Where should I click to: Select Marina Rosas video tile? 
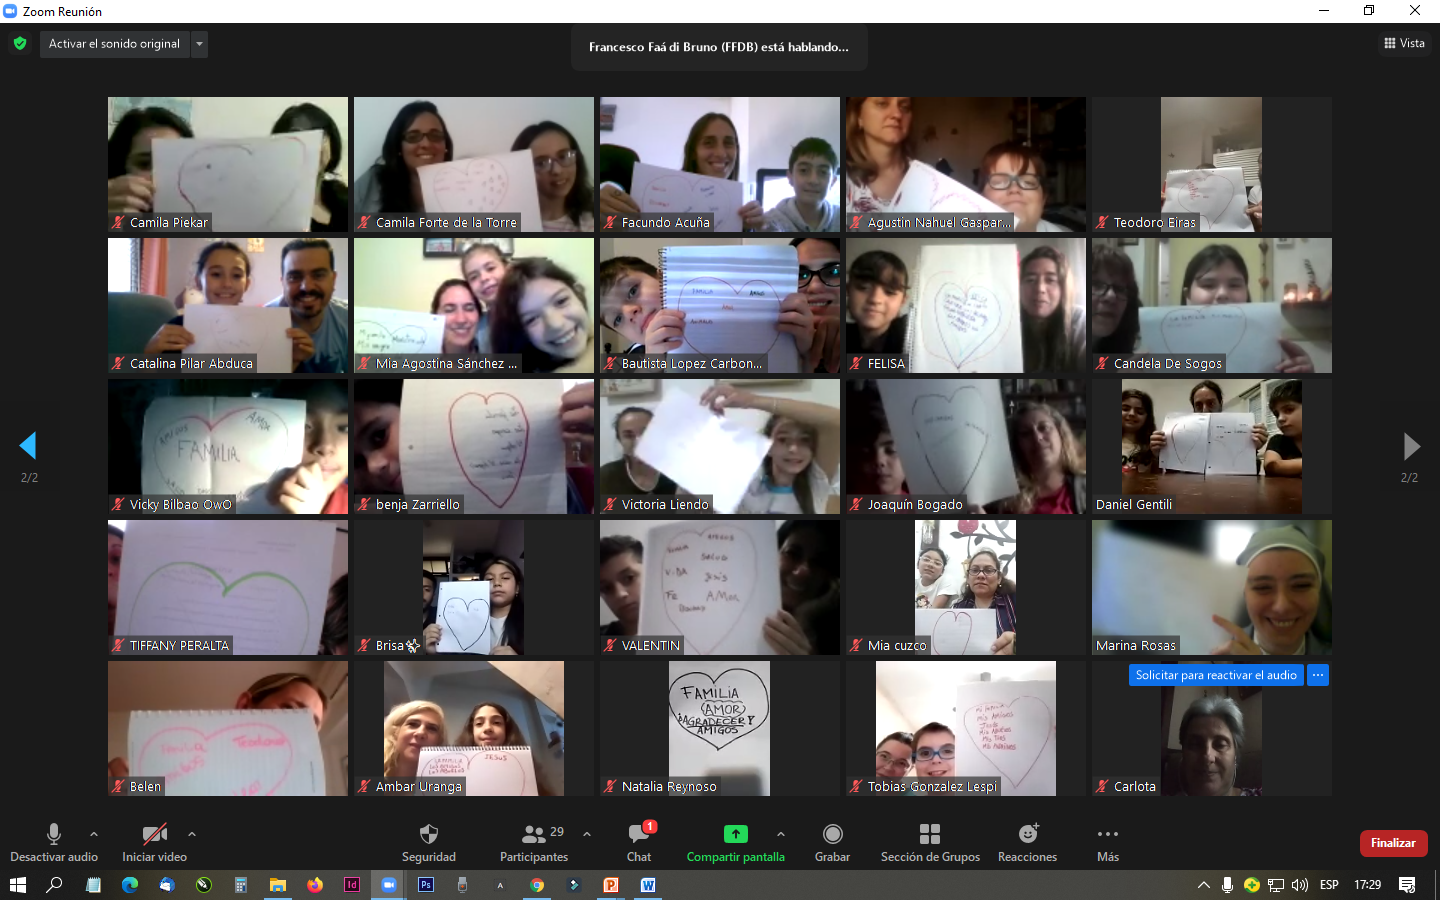(x=1212, y=587)
